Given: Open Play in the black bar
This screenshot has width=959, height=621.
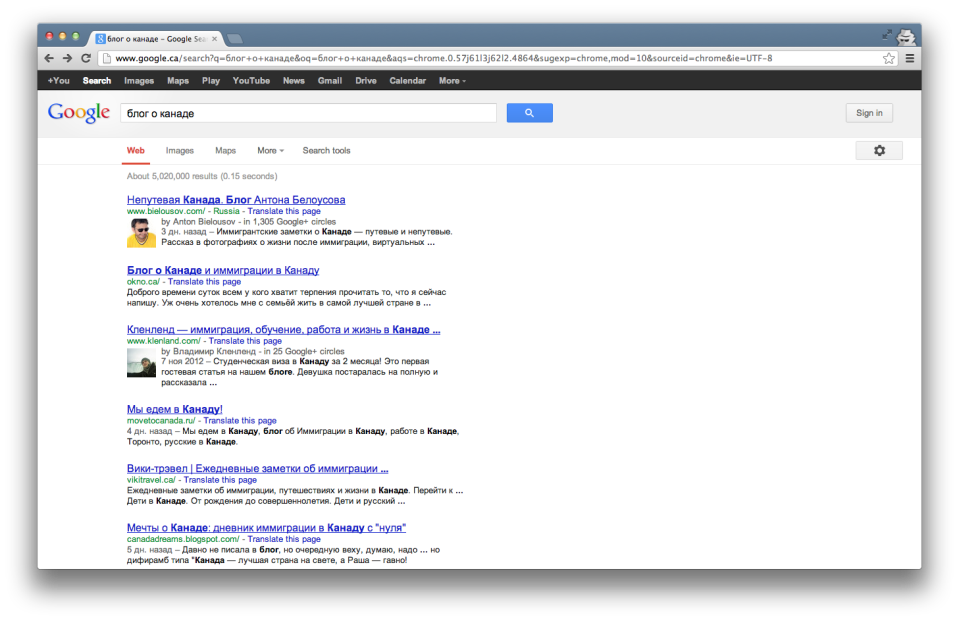Looking at the screenshot, I should pos(211,81).
